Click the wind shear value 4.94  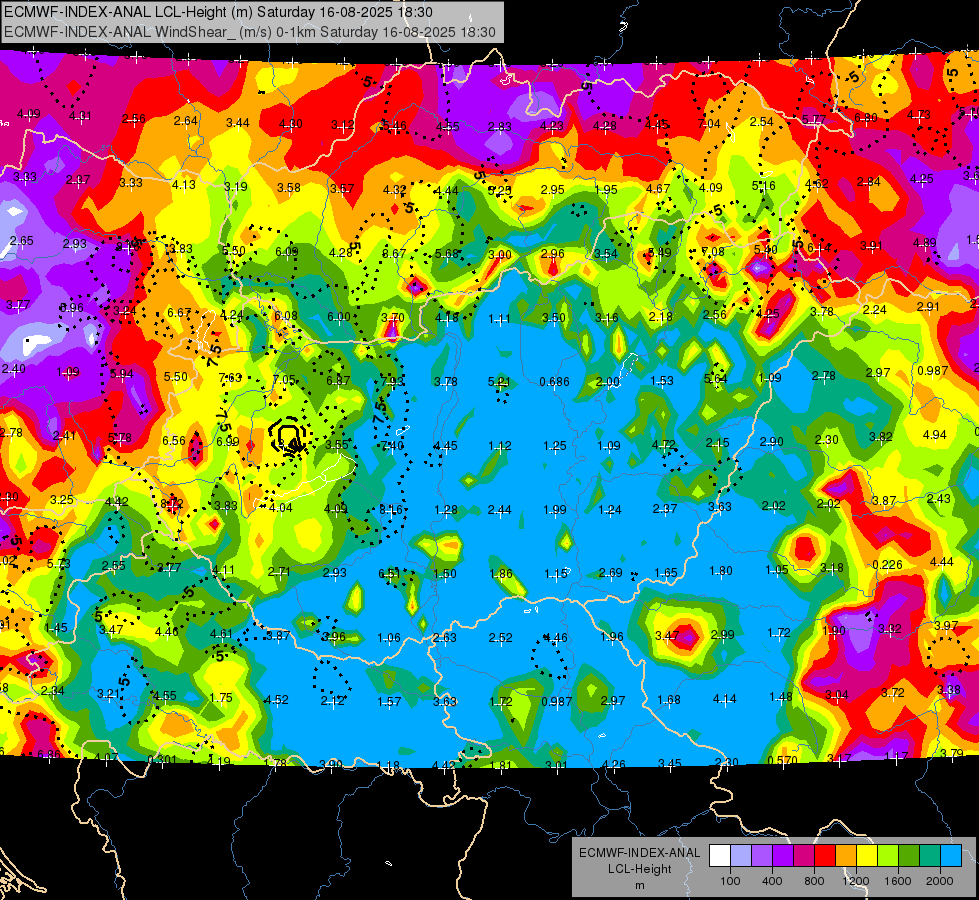935,435
